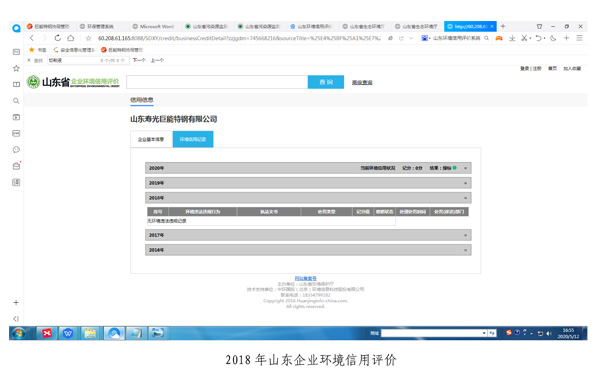Expand the 2019年 record row
600x381 pixels.
pyautogui.click(x=308, y=183)
